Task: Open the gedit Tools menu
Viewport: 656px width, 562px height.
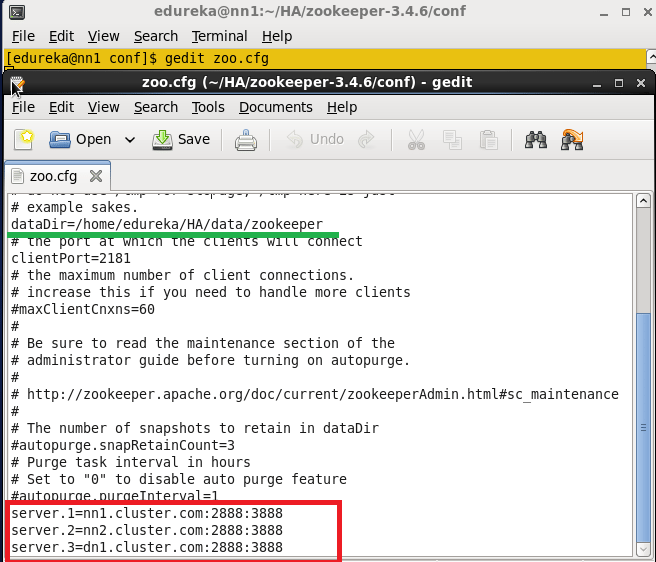Action: click(208, 107)
